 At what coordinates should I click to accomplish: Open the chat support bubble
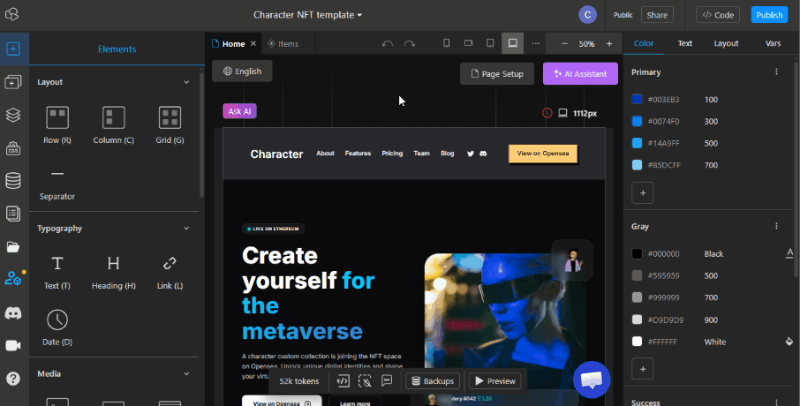[x=591, y=379]
